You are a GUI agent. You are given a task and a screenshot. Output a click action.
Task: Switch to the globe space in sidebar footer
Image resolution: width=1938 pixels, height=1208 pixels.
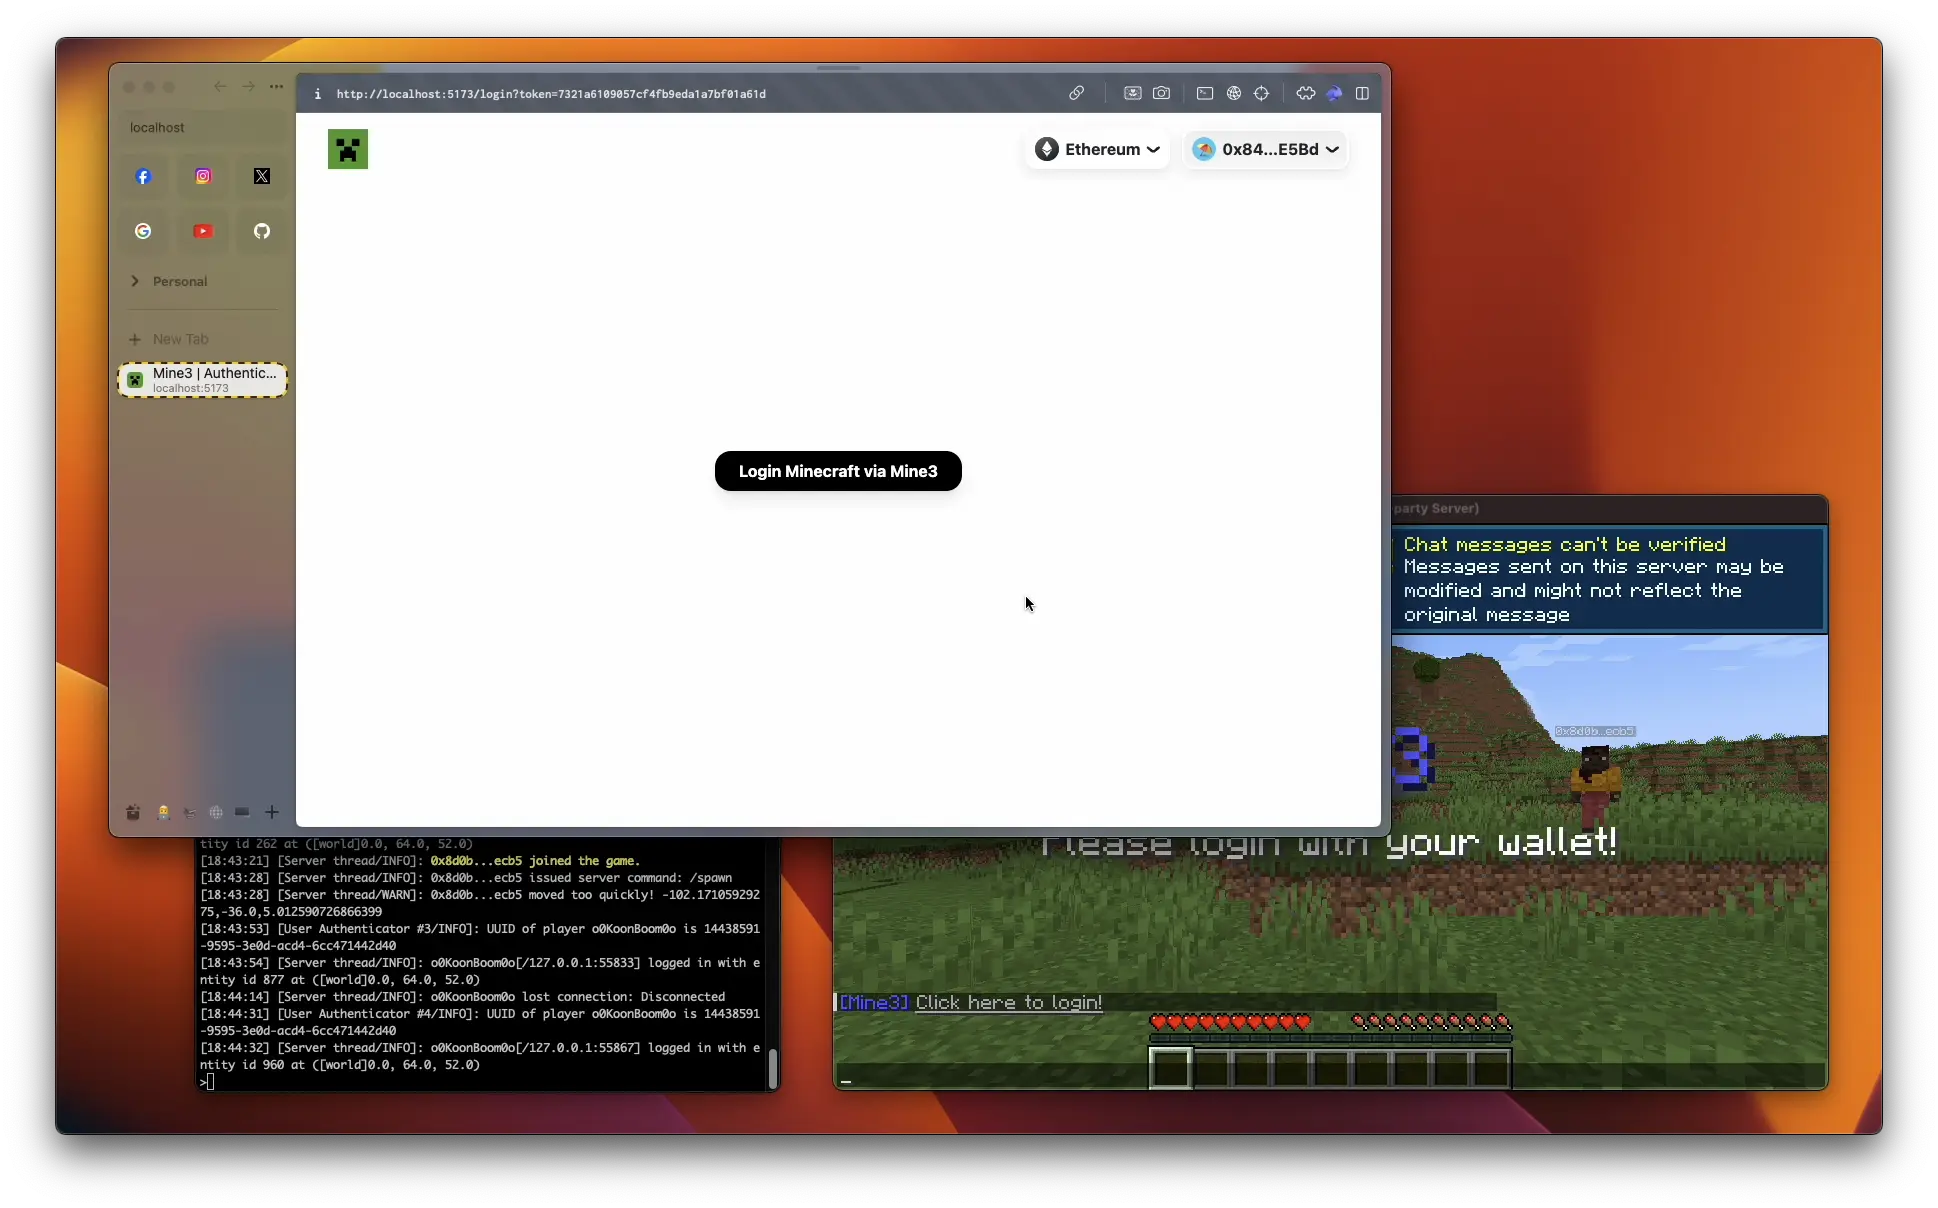pos(216,812)
